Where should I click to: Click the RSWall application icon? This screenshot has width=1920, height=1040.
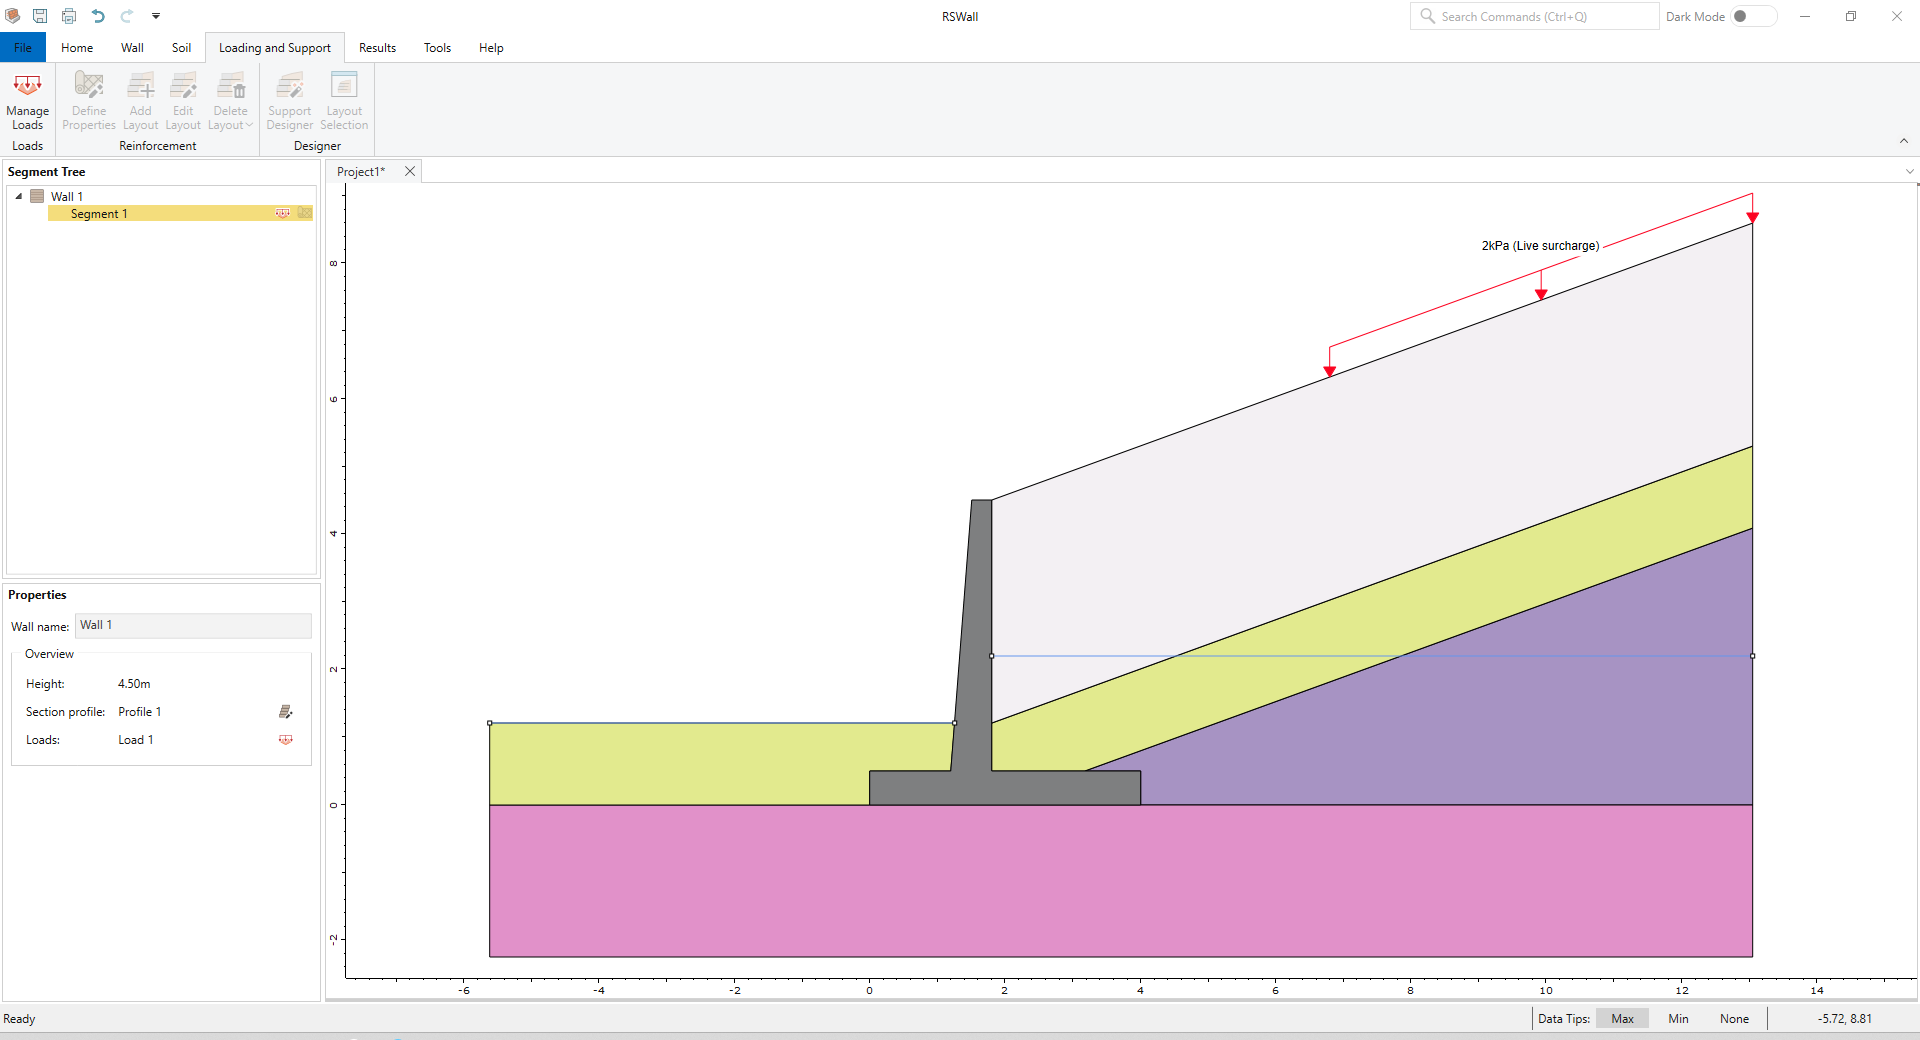pyautogui.click(x=13, y=16)
